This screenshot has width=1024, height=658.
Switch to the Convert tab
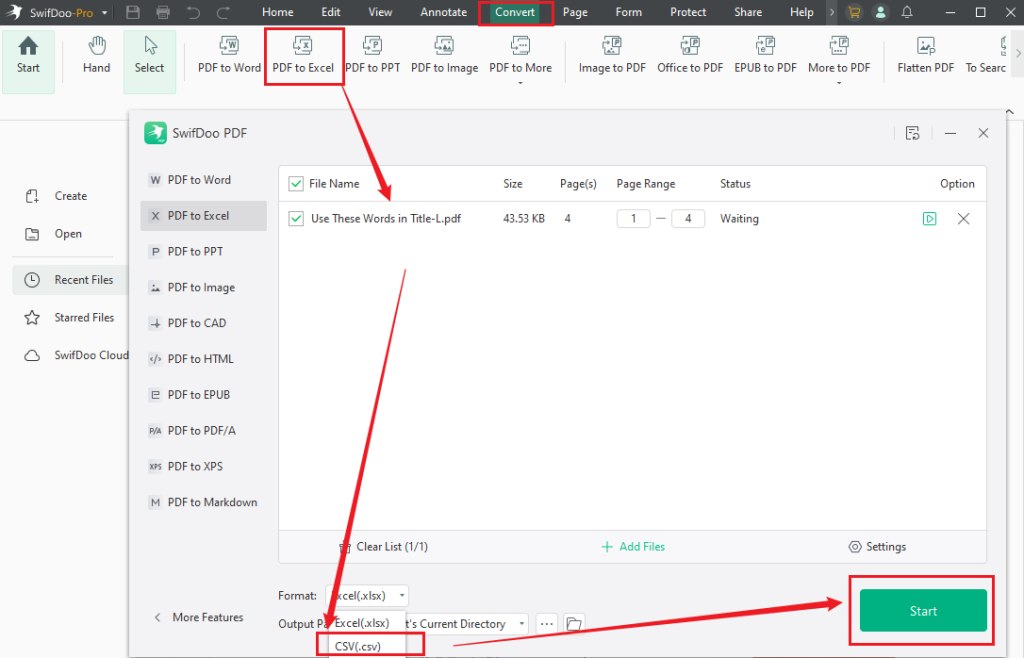pyautogui.click(x=515, y=12)
